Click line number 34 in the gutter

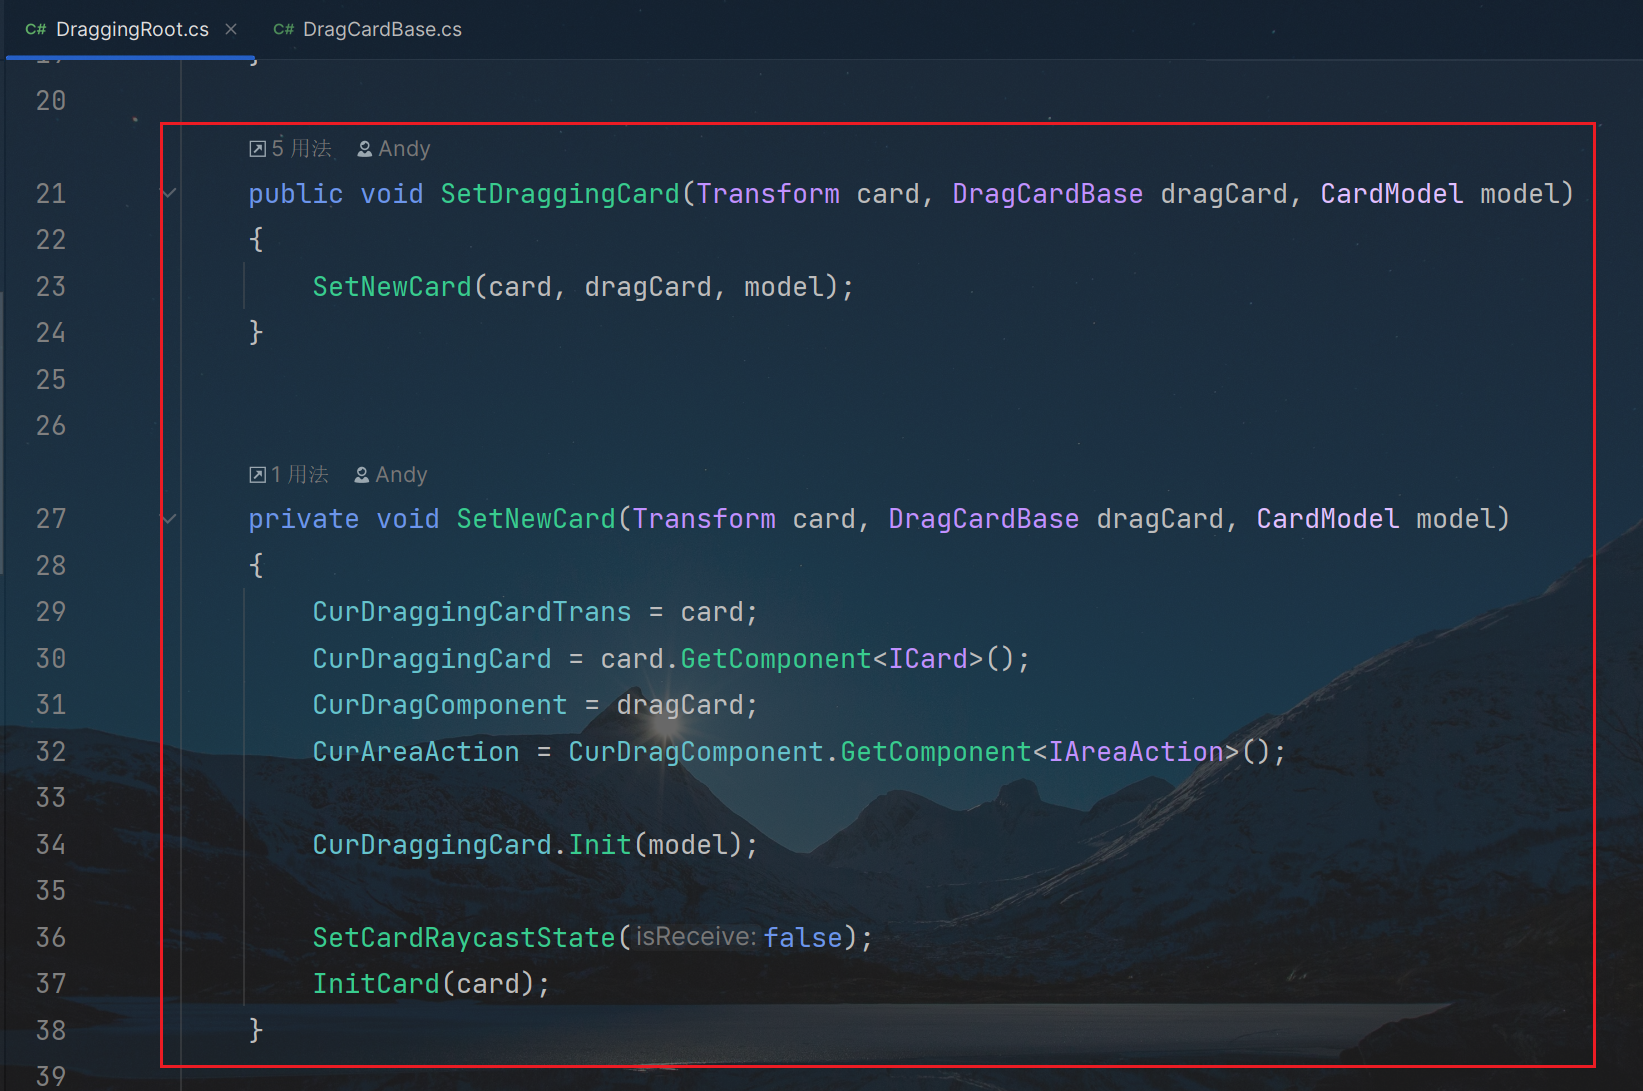(51, 845)
